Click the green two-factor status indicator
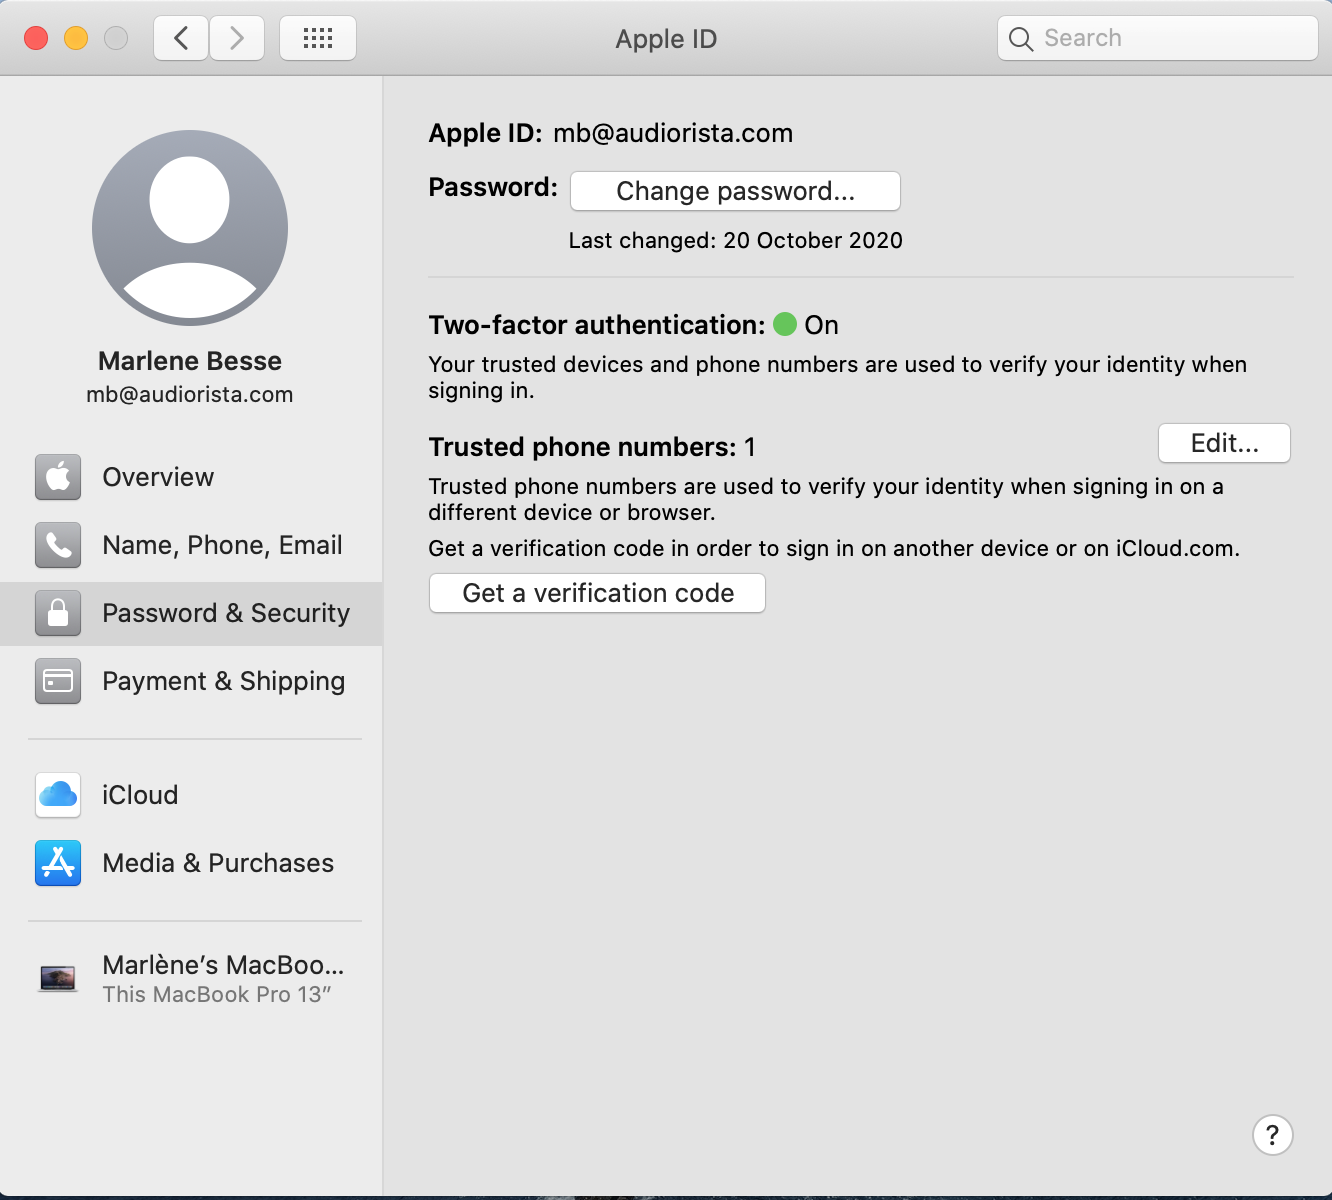Image resolution: width=1332 pixels, height=1200 pixels. tap(785, 325)
